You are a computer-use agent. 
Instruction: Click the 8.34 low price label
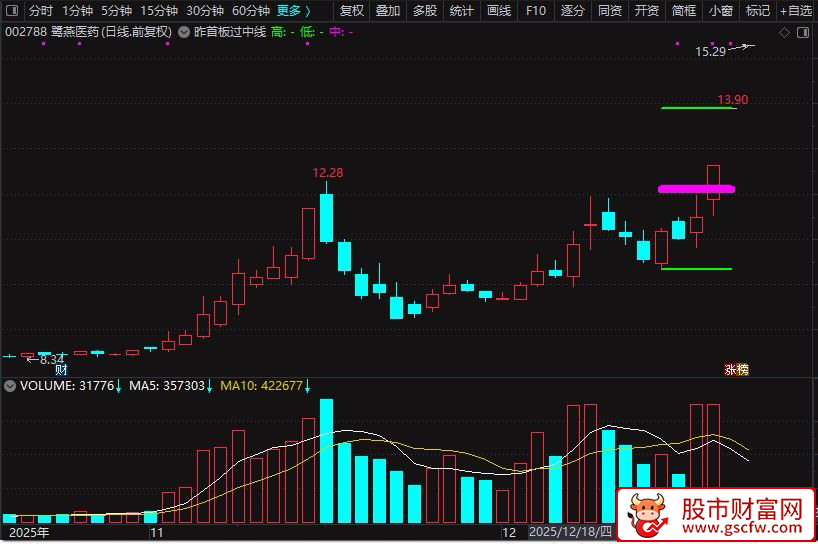pos(52,359)
